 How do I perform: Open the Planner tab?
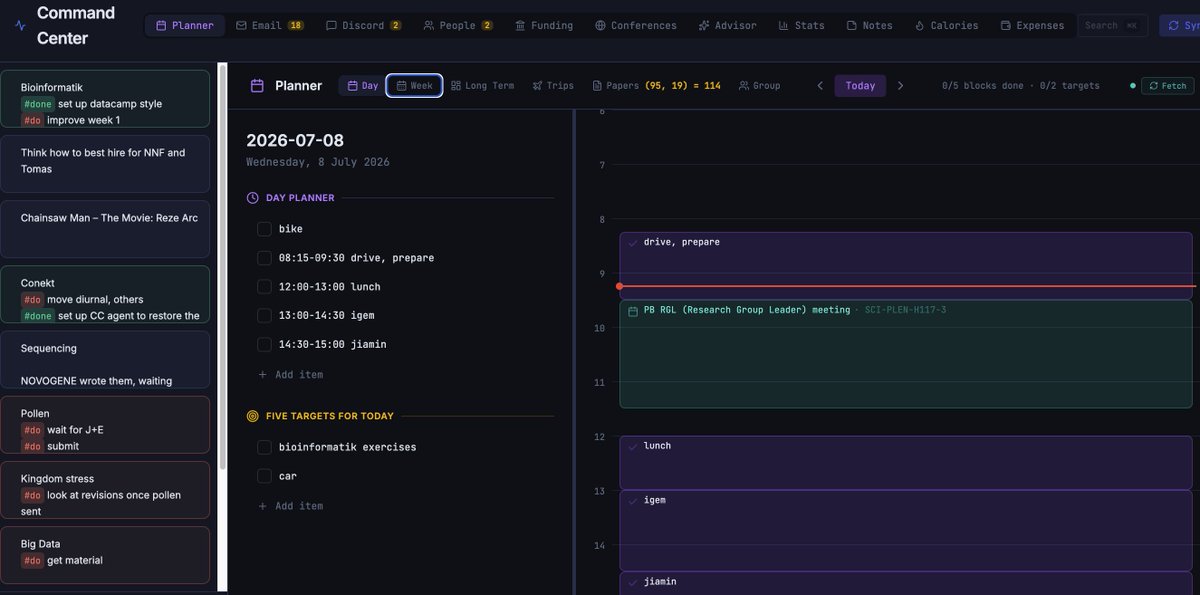pyautogui.click(x=184, y=25)
